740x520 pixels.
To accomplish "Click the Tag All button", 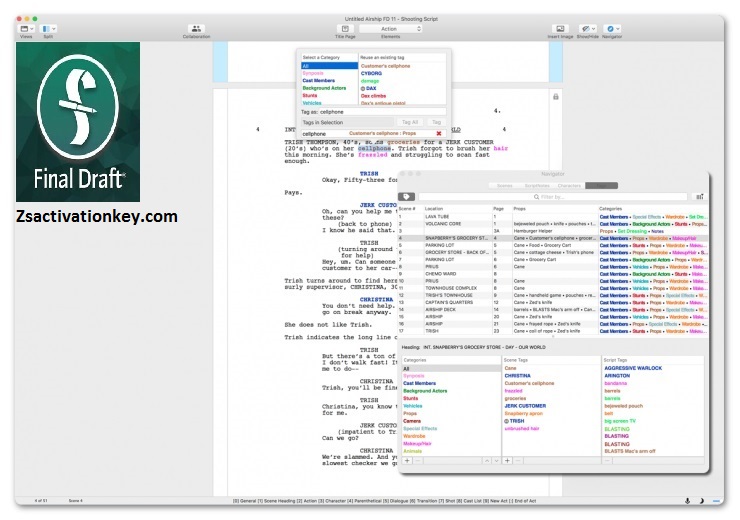I will [x=410, y=122].
